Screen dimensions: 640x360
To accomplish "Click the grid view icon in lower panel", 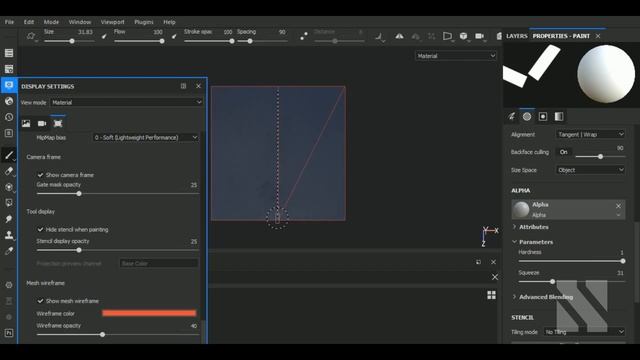I will [x=491, y=295].
